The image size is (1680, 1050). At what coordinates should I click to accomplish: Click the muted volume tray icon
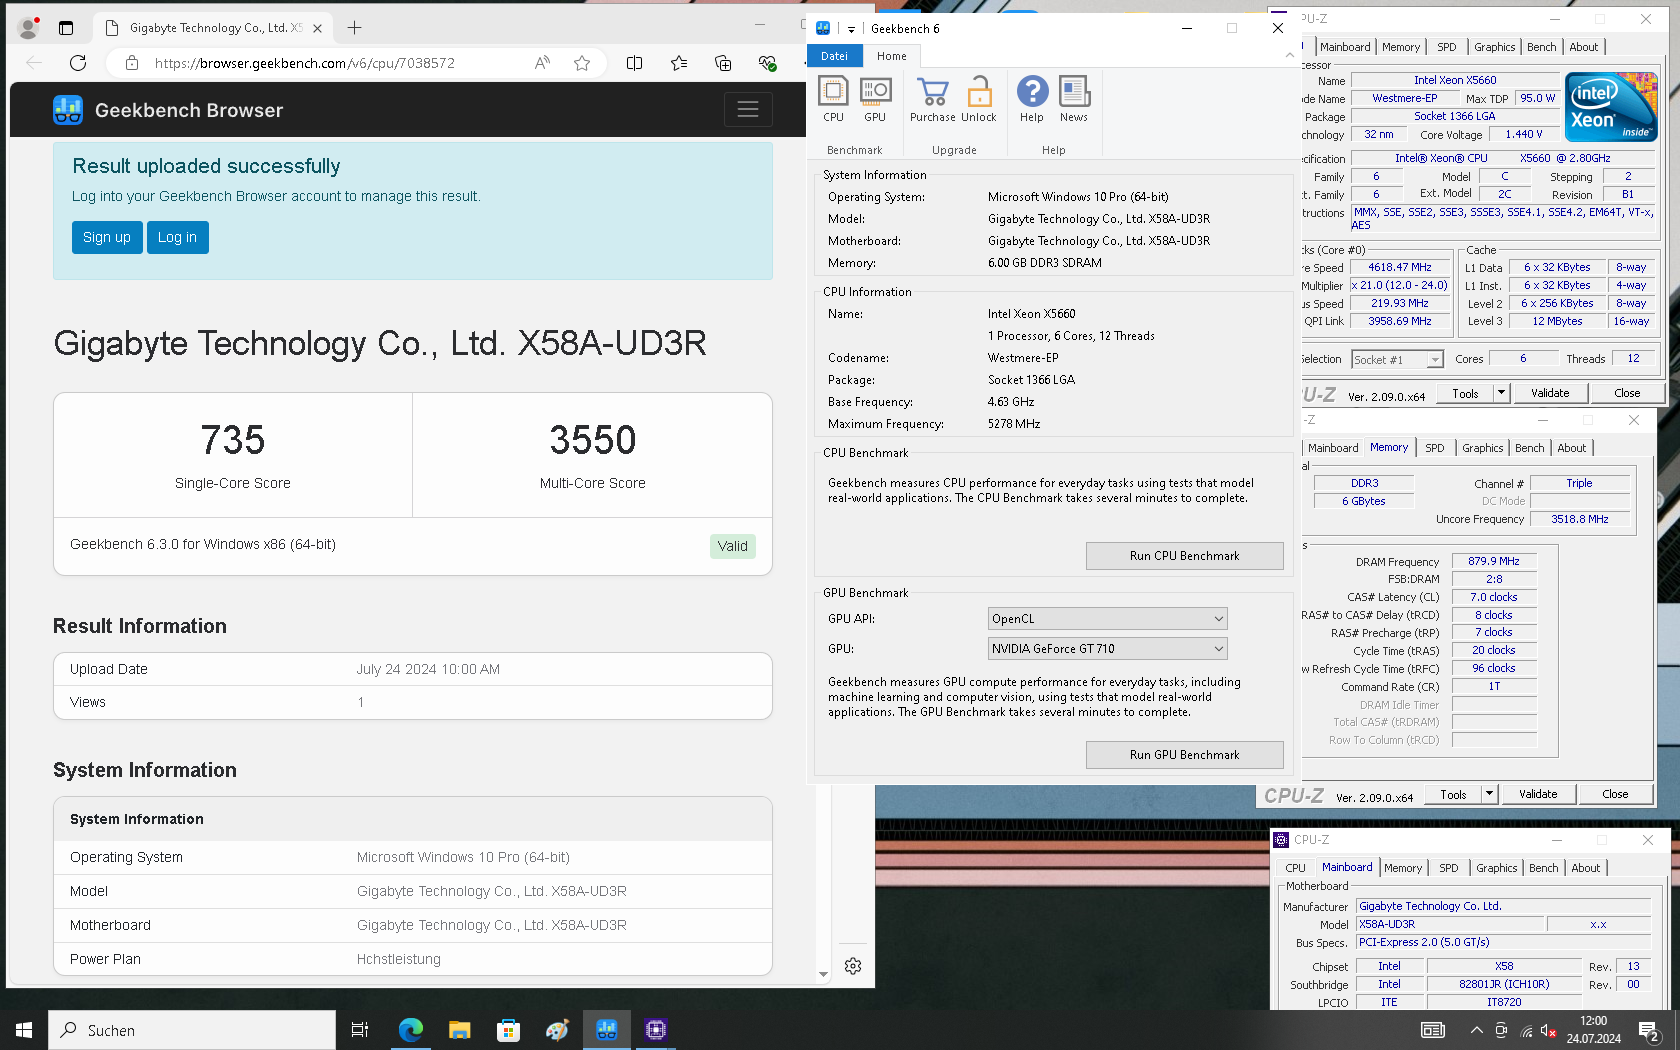click(x=1548, y=1030)
